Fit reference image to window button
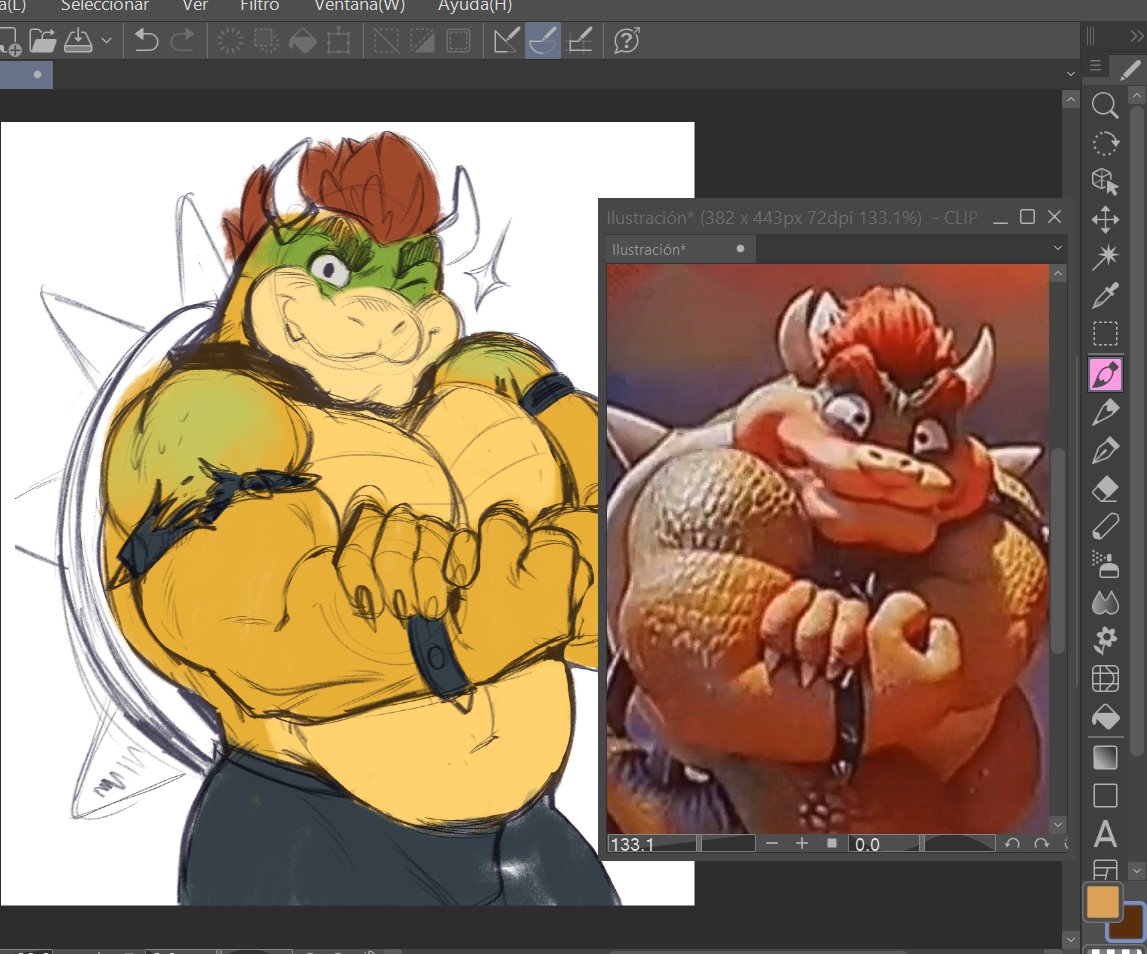This screenshot has width=1147, height=954. [832, 844]
